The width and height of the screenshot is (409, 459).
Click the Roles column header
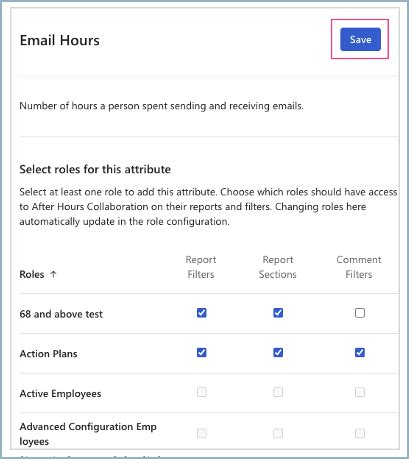(32, 274)
